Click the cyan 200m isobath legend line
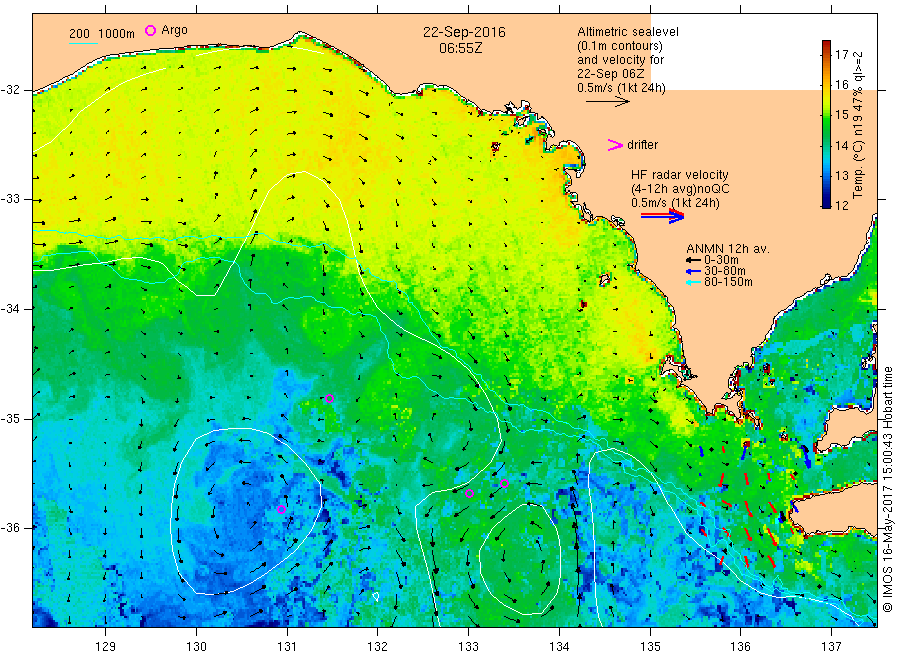The width and height of the screenshot is (900, 660). coord(83,42)
